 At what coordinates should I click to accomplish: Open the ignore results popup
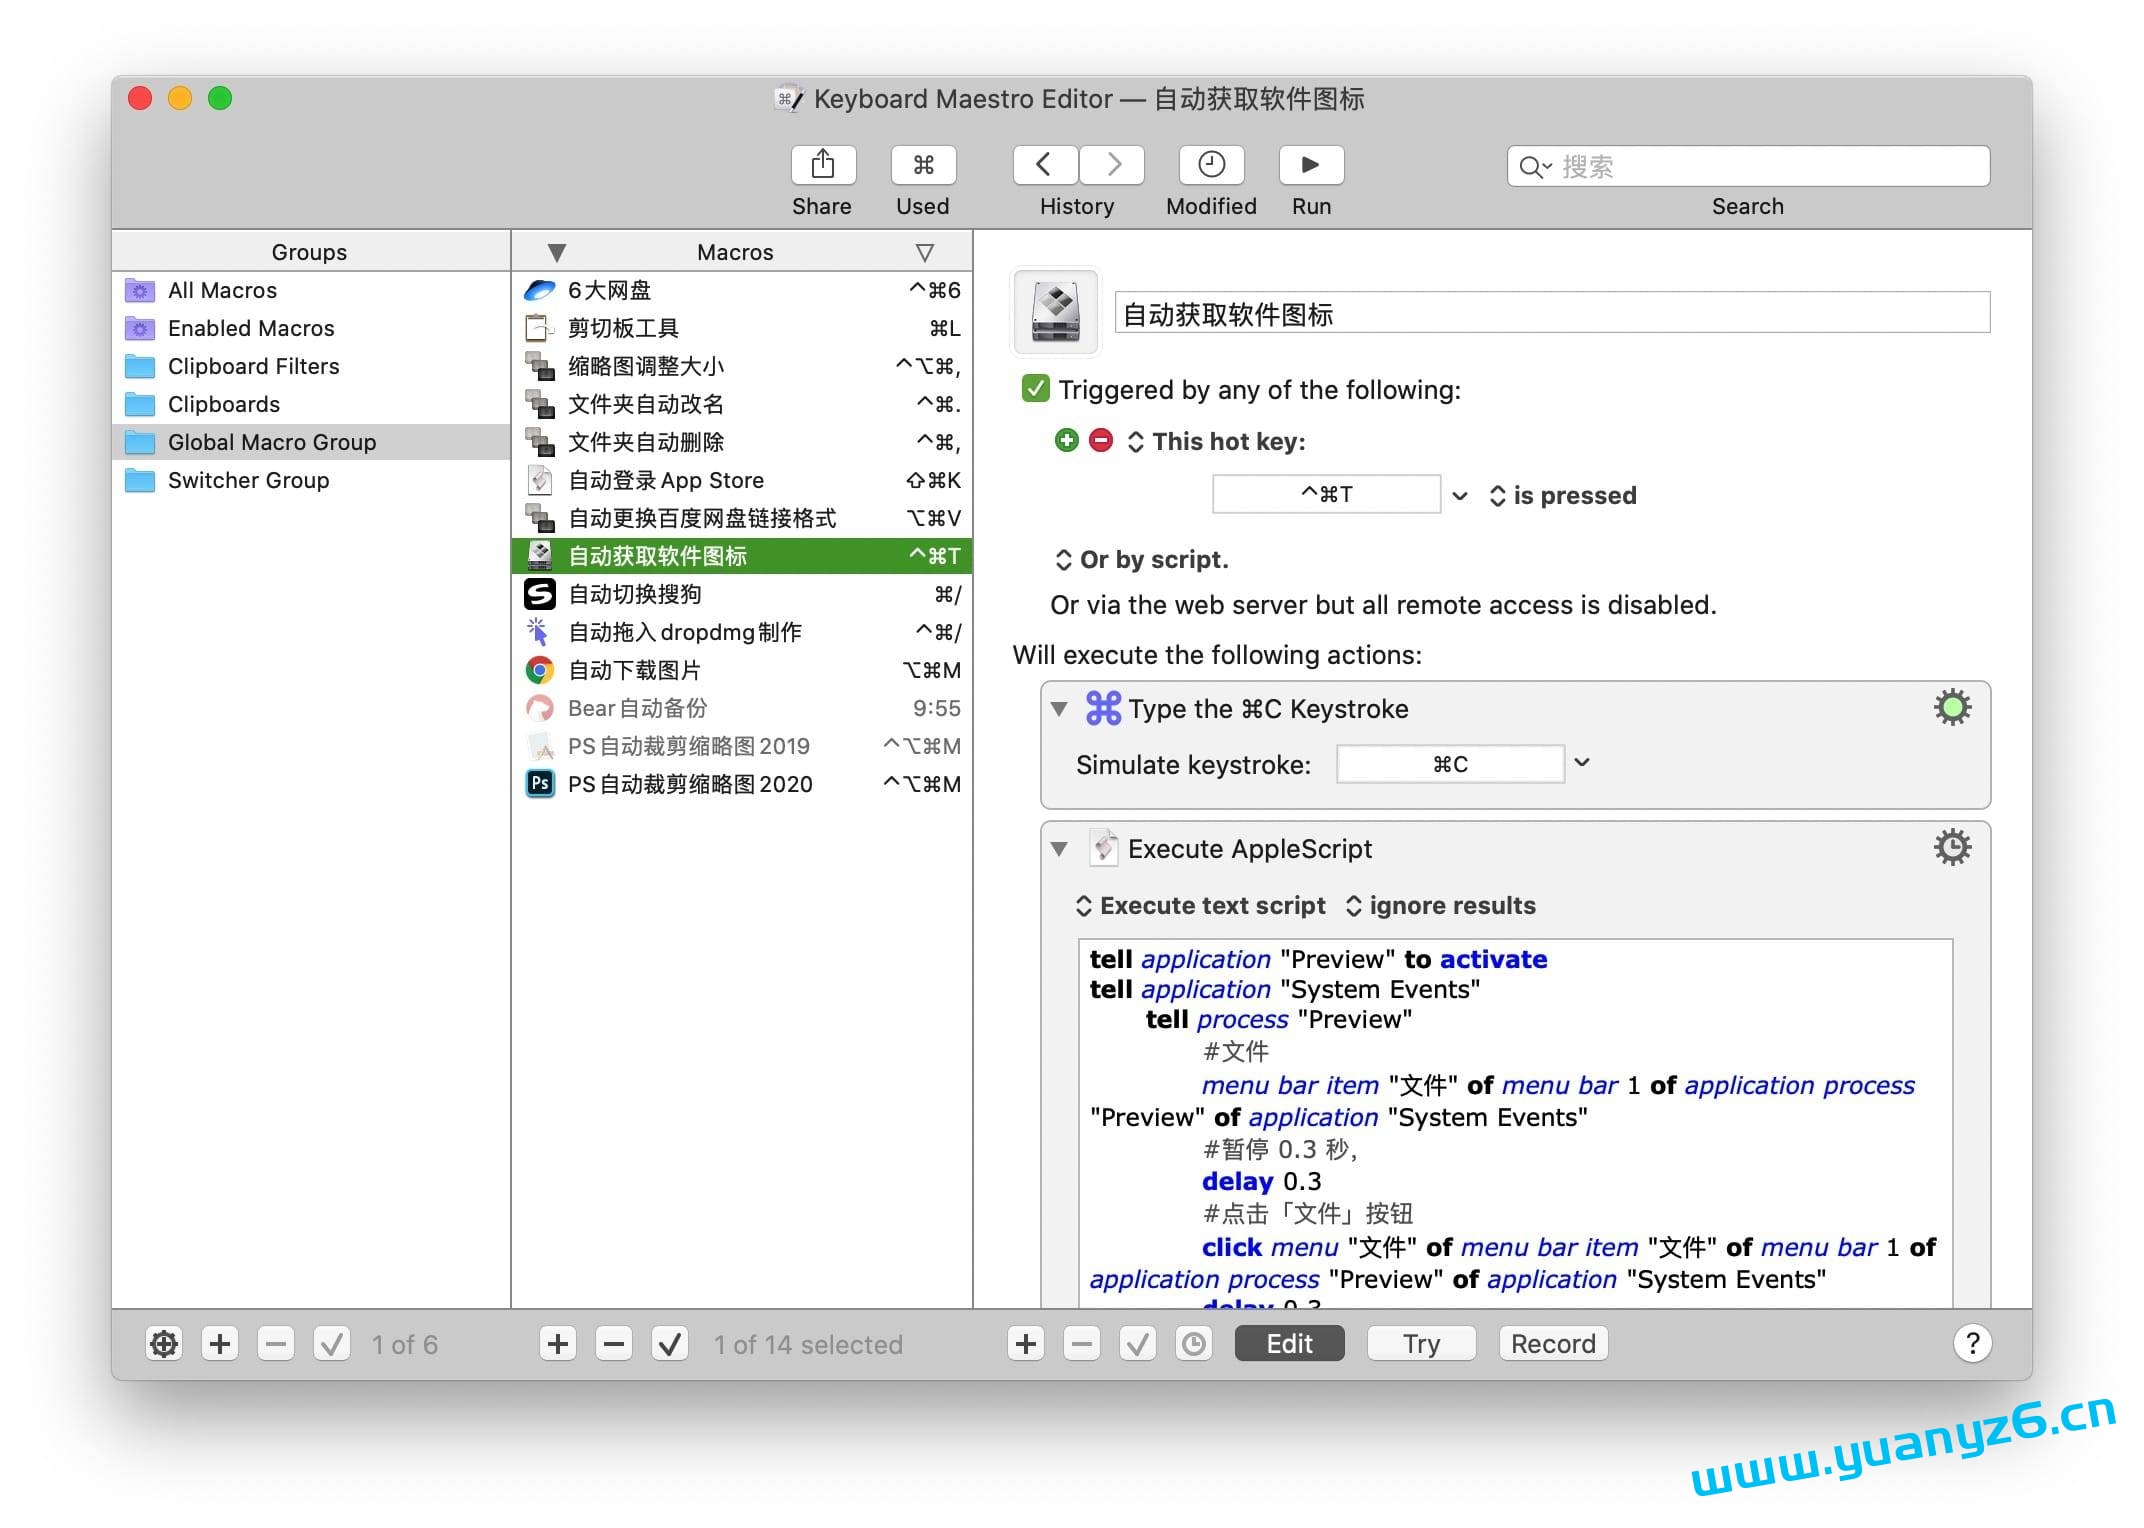pos(1440,906)
